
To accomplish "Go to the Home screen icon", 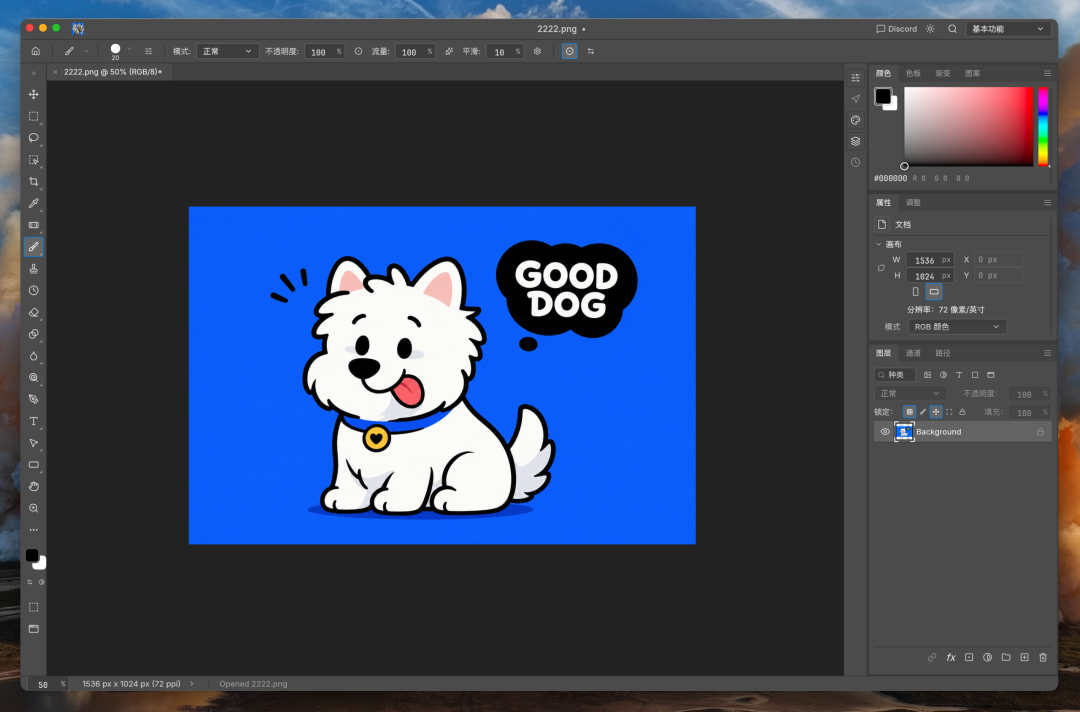I will tap(36, 51).
